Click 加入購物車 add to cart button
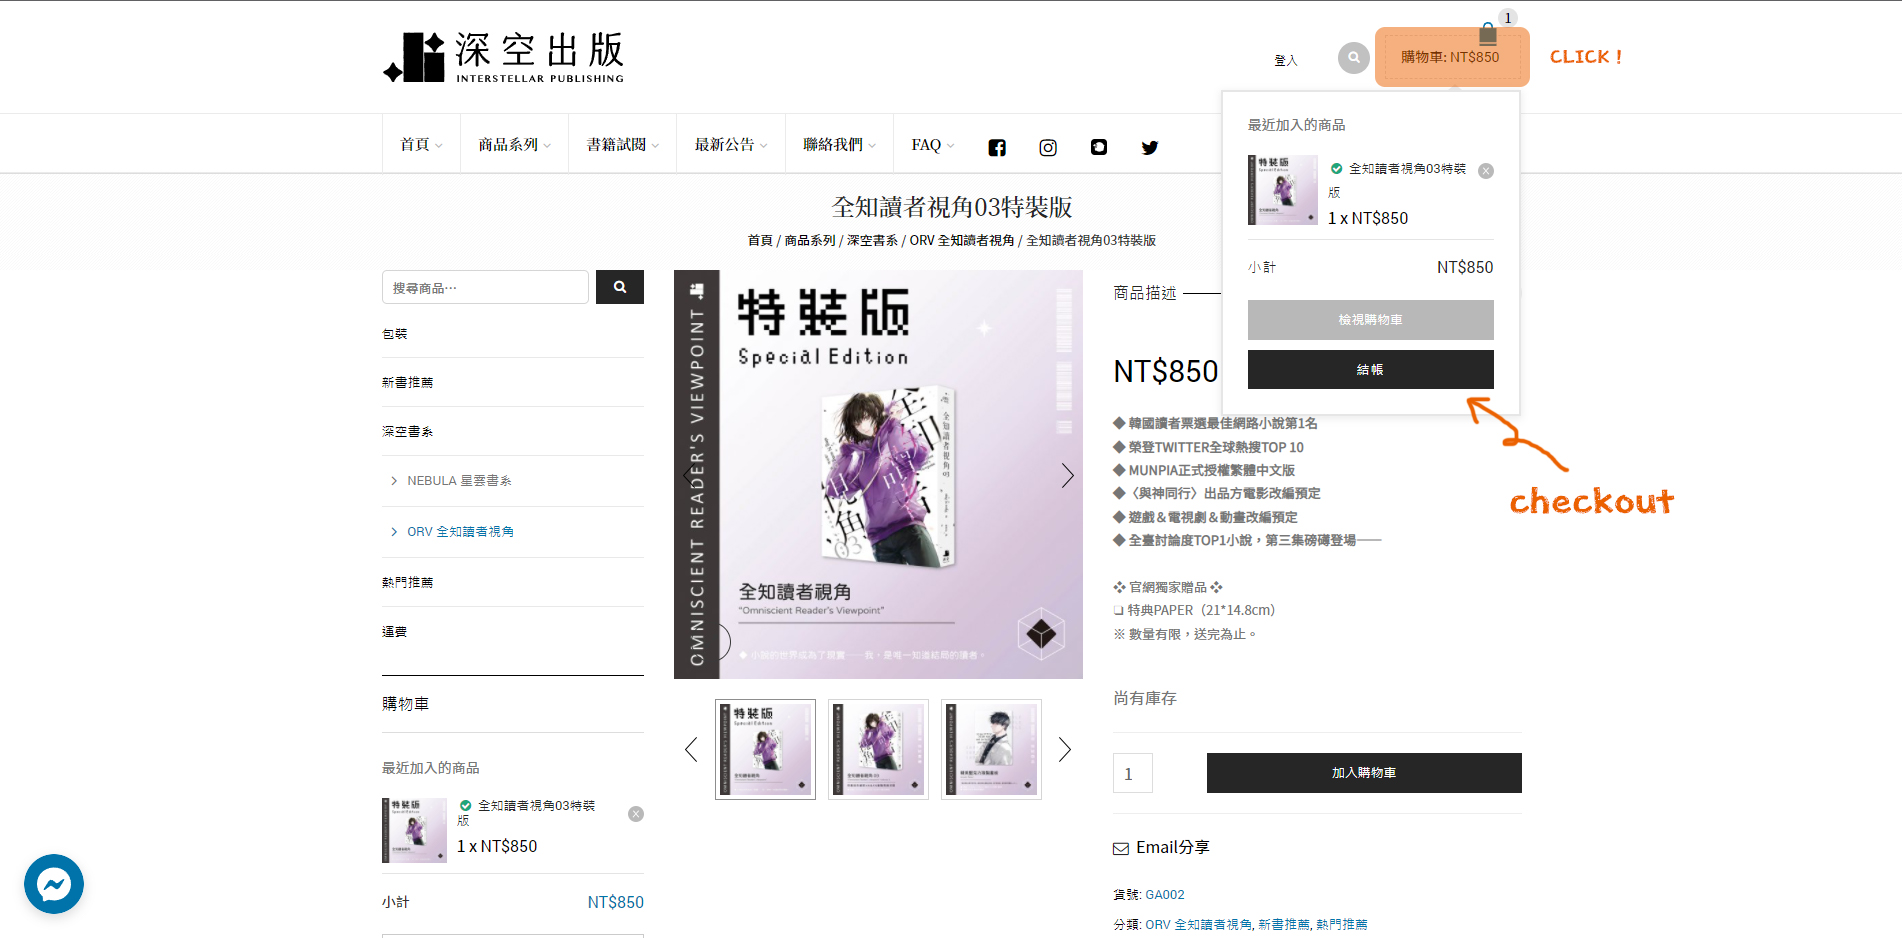 click(1364, 773)
